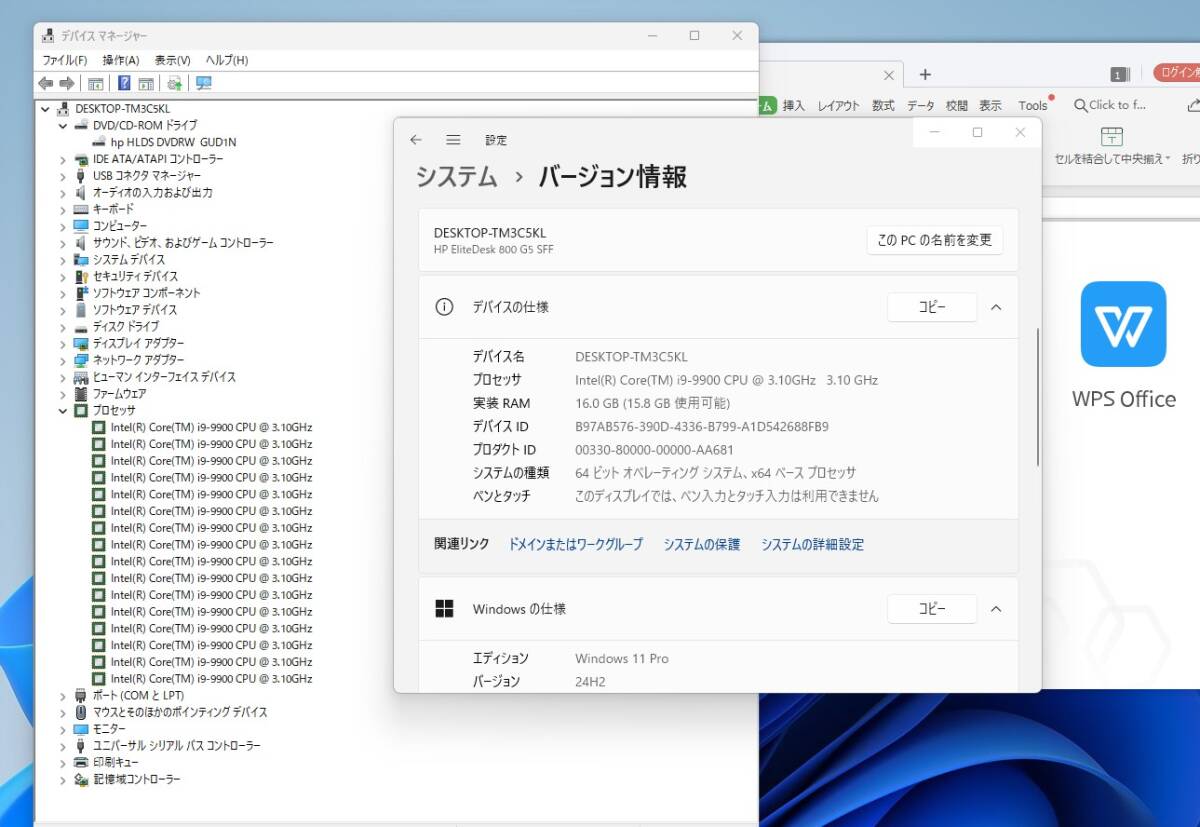Open the Tools tab in WPS
1200x827 pixels.
click(x=1033, y=105)
